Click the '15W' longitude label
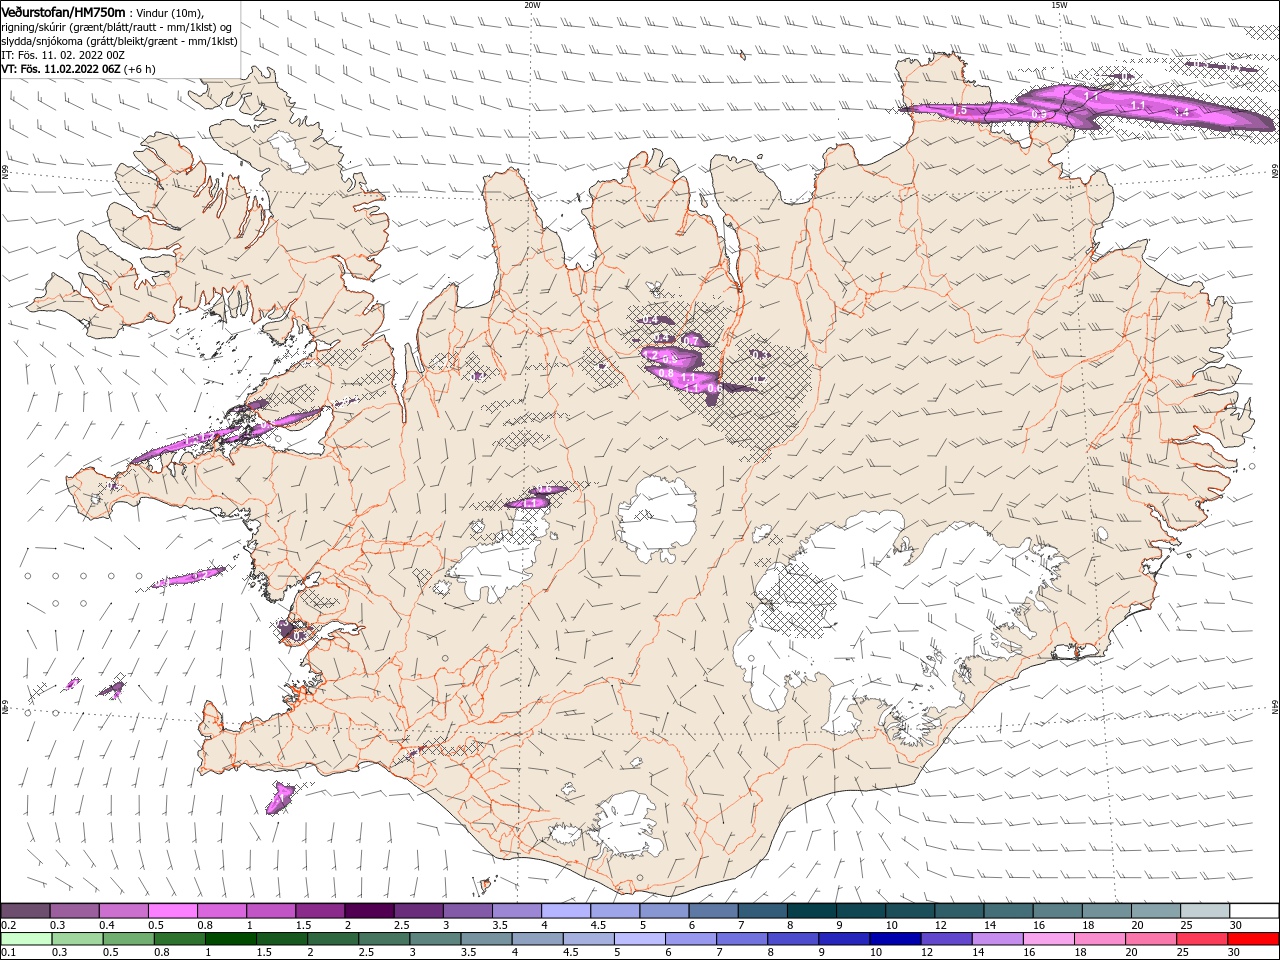Image resolution: width=1280 pixels, height=960 pixels. pos(1059,5)
